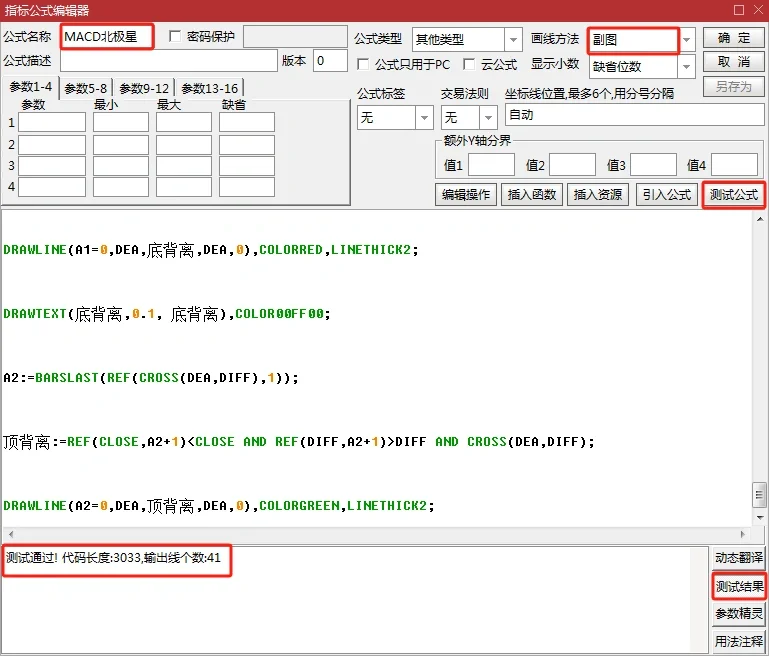Screen dimensions: 769x656
Task: Focus the 值2 input field
Action: (572, 165)
